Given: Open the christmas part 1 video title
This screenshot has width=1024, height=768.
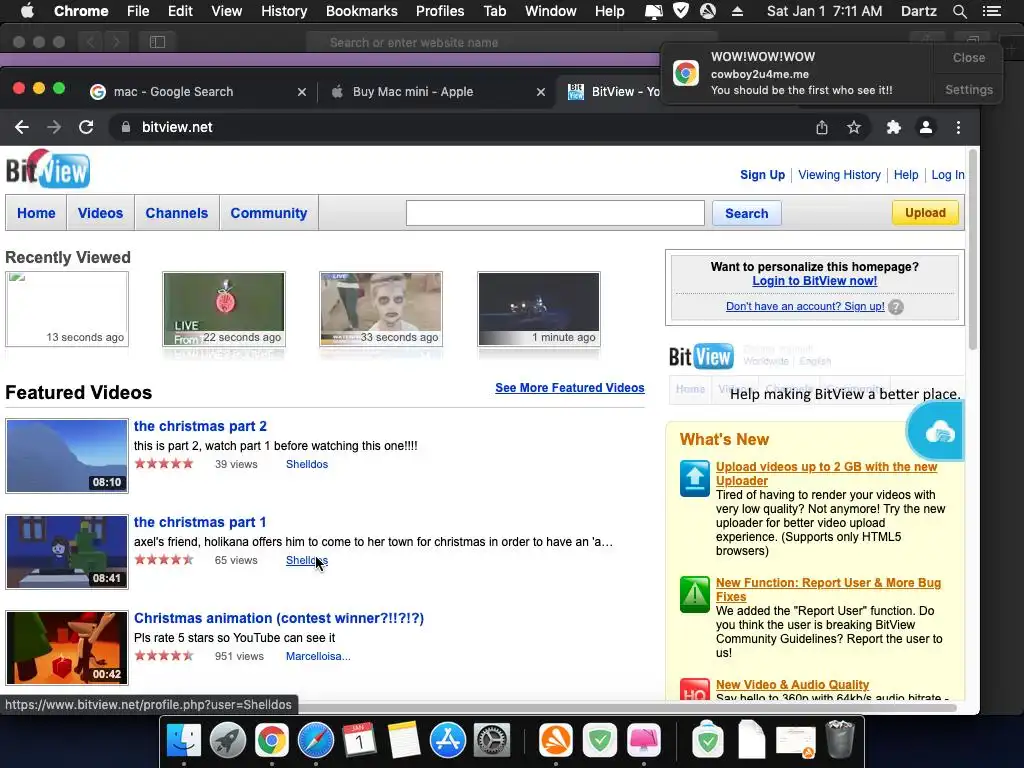Looking at the screenshot, I should [x=200, y=522].
